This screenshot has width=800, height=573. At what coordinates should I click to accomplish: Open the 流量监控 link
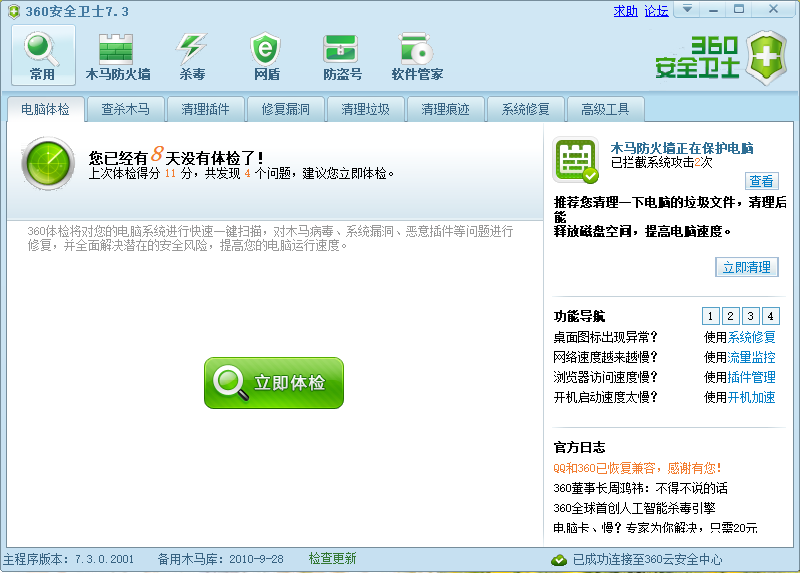click(x=752, y=357)
